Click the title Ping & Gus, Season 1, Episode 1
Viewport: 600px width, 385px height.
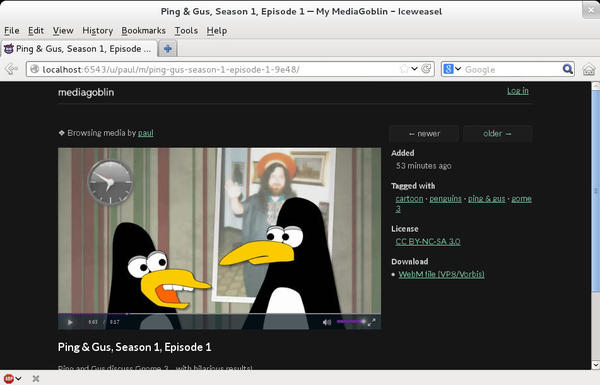tap(134, 347)
